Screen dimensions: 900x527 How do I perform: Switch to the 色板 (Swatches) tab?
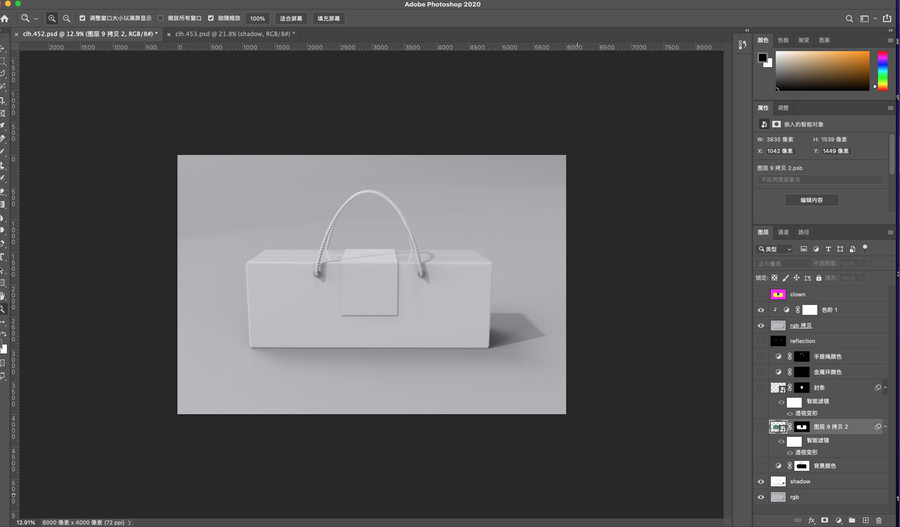click(783, 40)
